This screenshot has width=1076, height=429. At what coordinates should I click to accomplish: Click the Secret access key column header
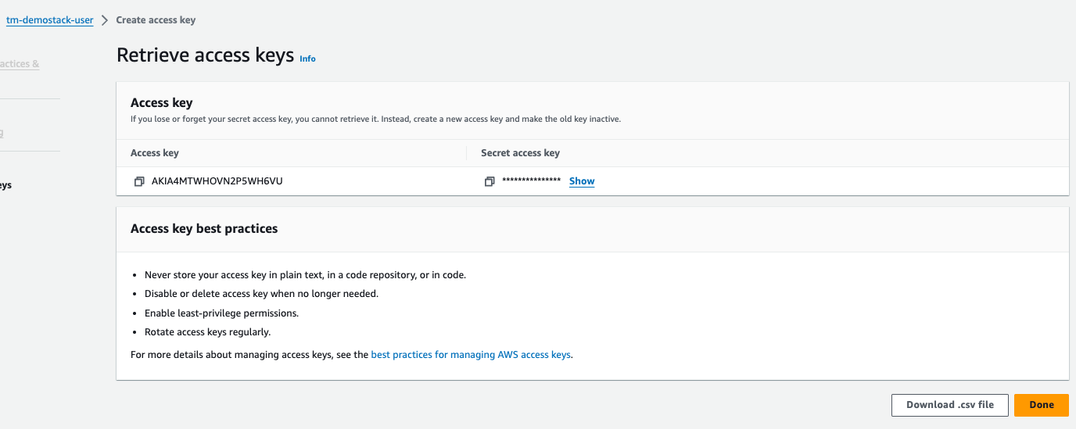click(520, 153)
